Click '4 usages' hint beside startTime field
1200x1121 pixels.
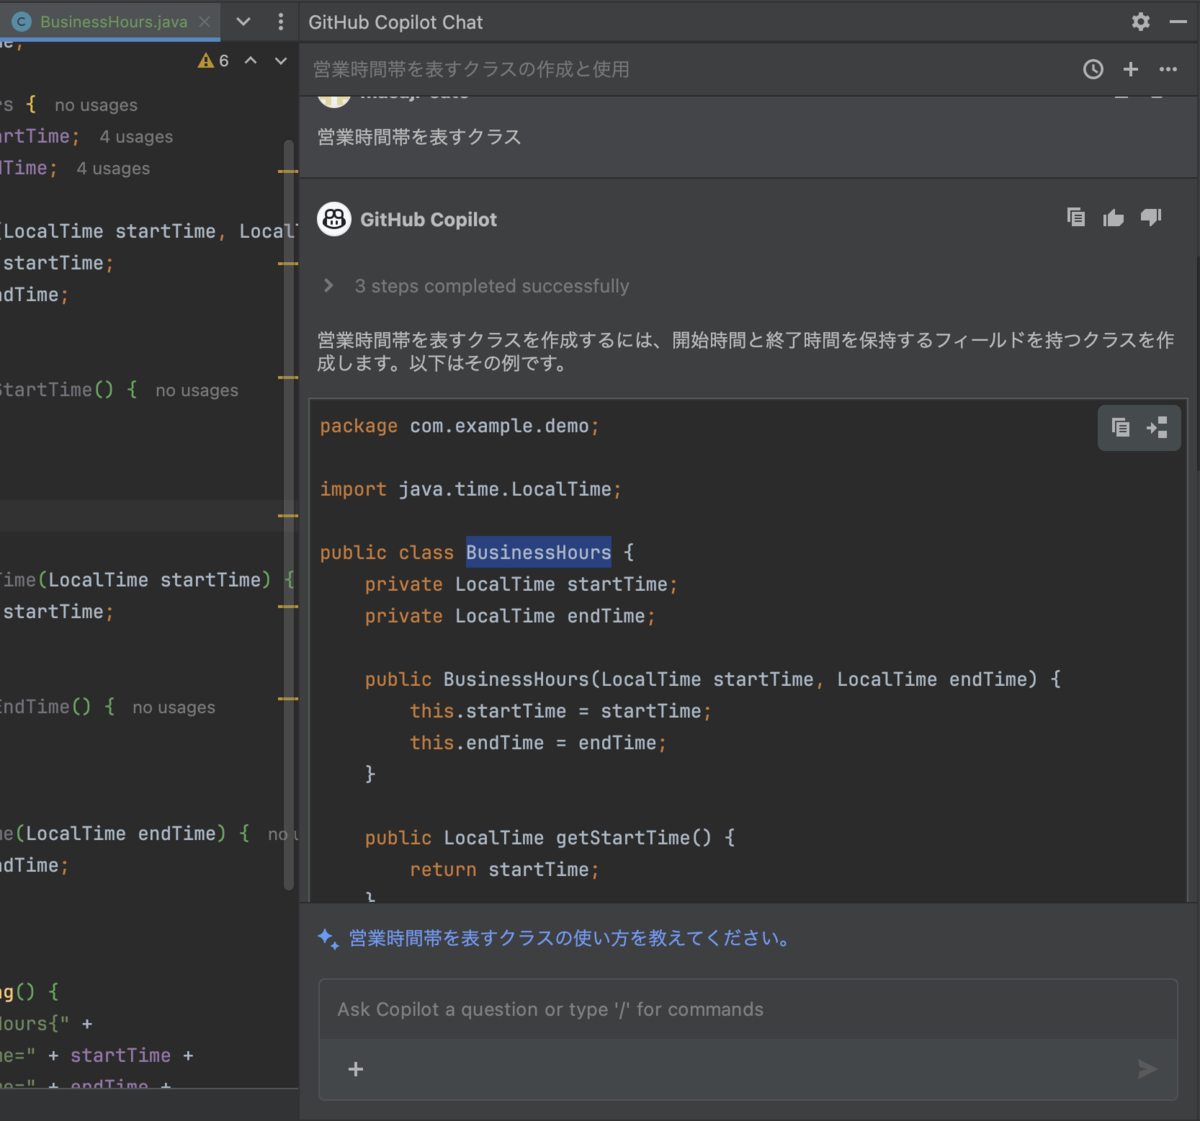136,137
